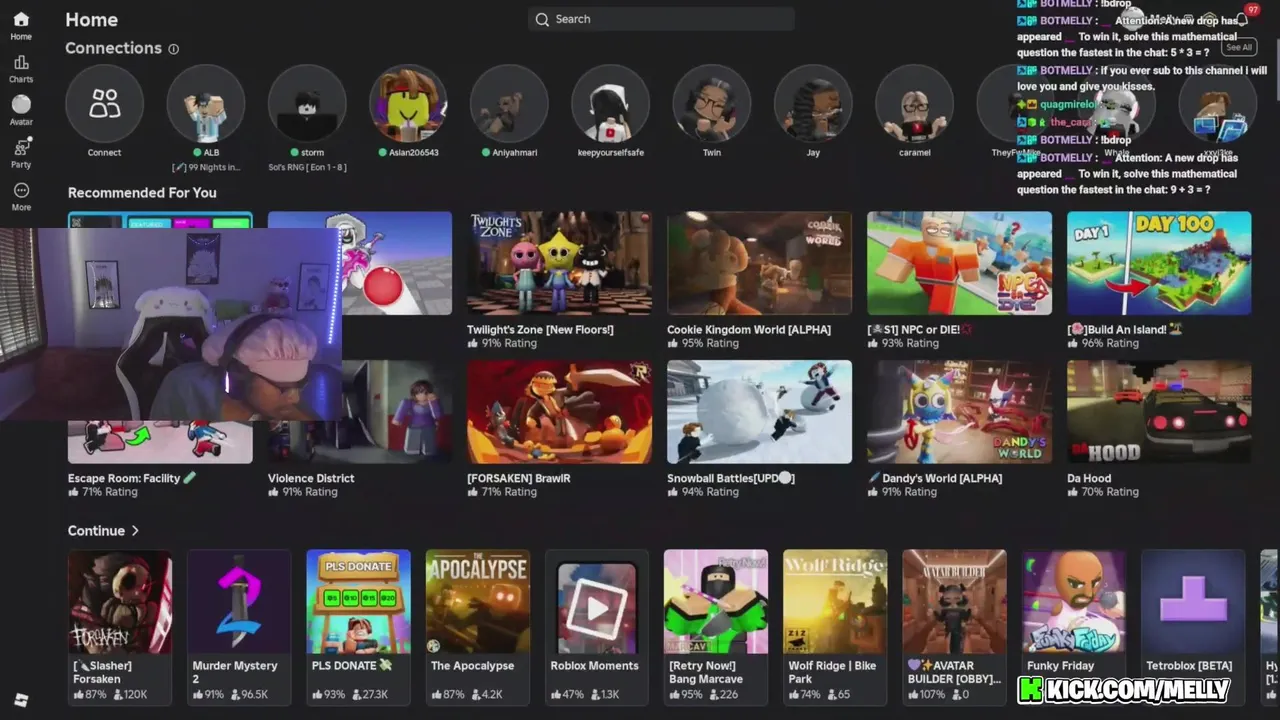The image size is (1280, 720).
Task: Click the search magnifier icon
Action: coord(542,19)
